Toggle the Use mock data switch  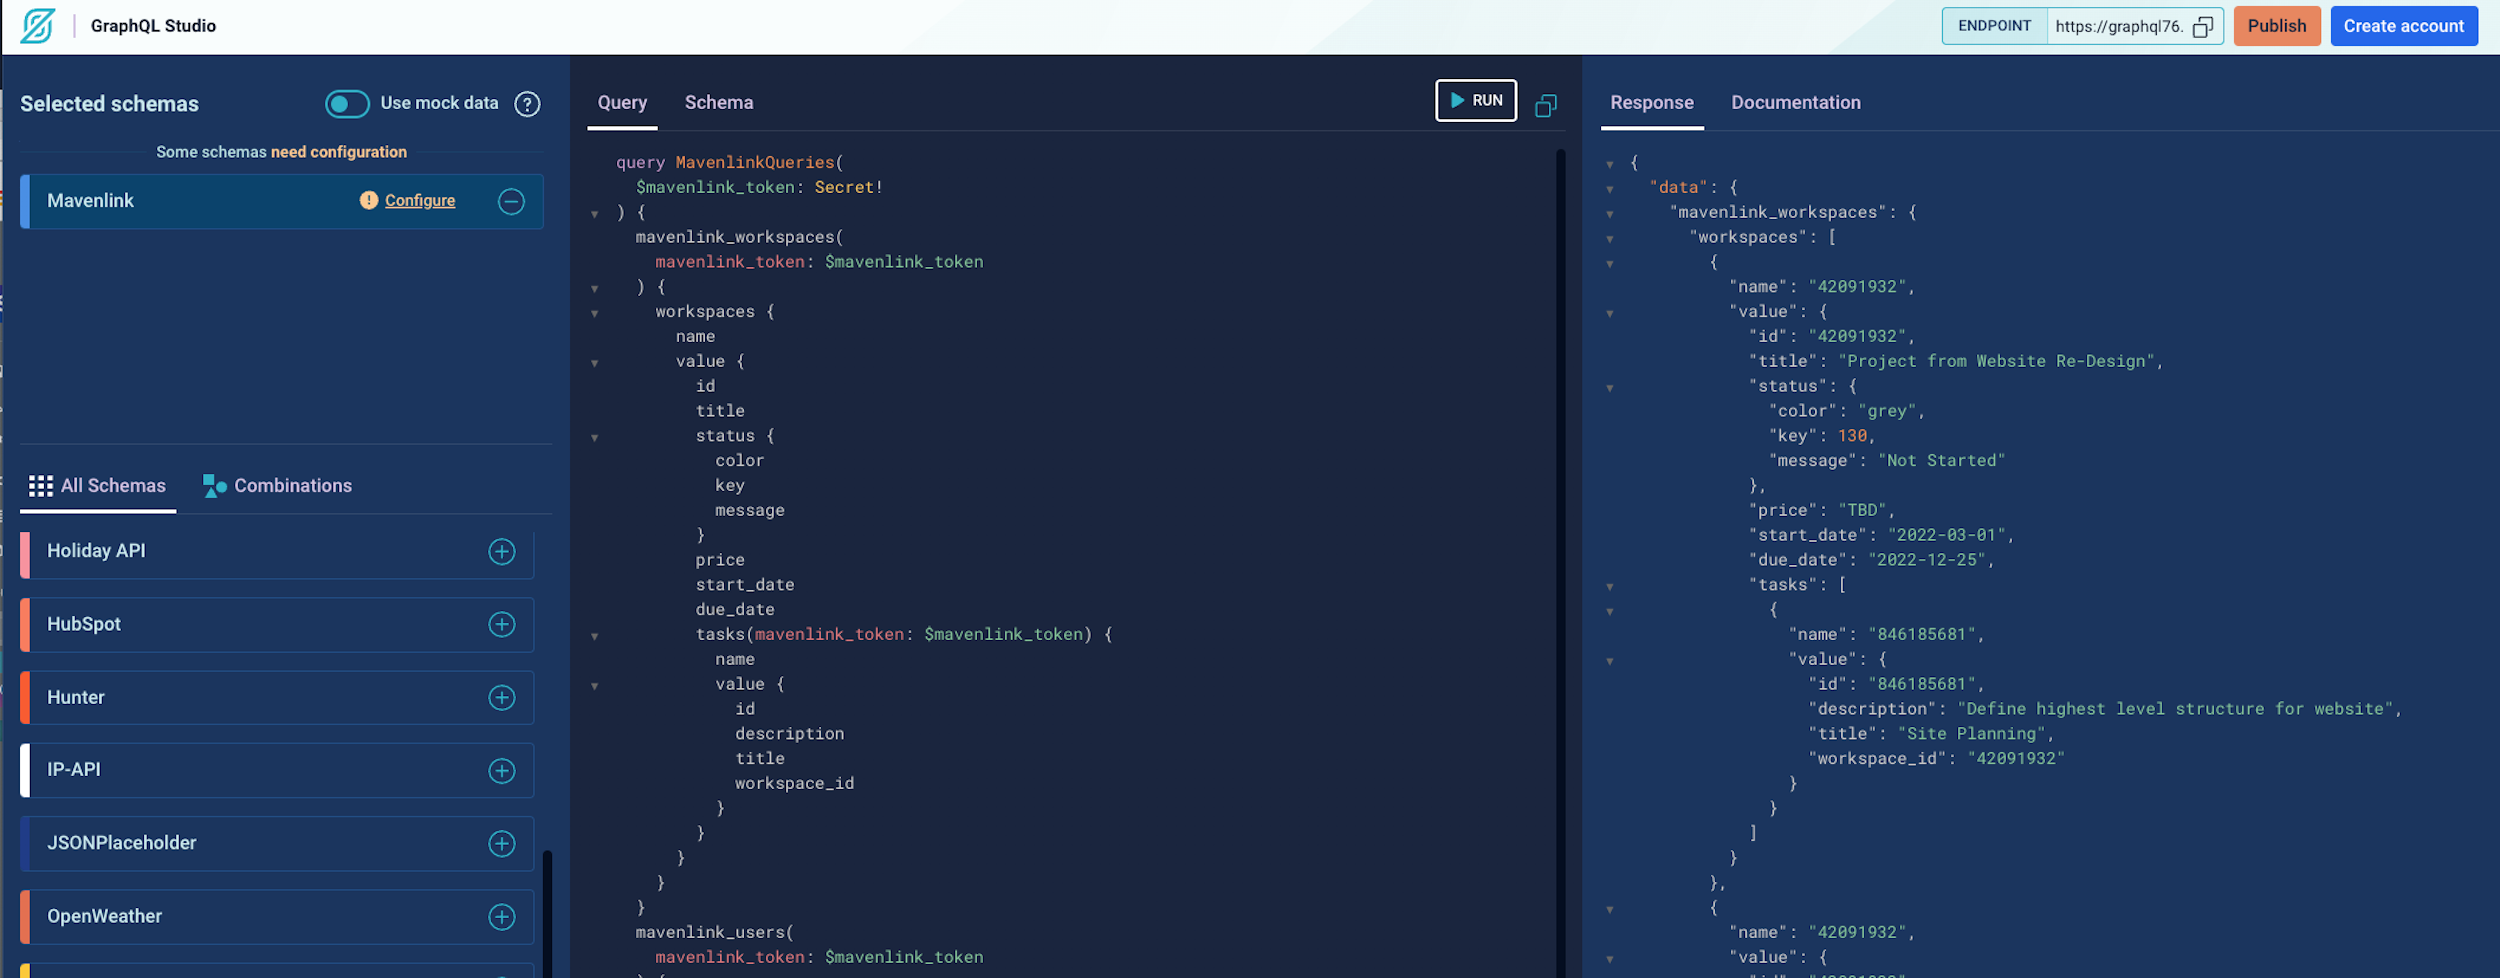(347, 104)
